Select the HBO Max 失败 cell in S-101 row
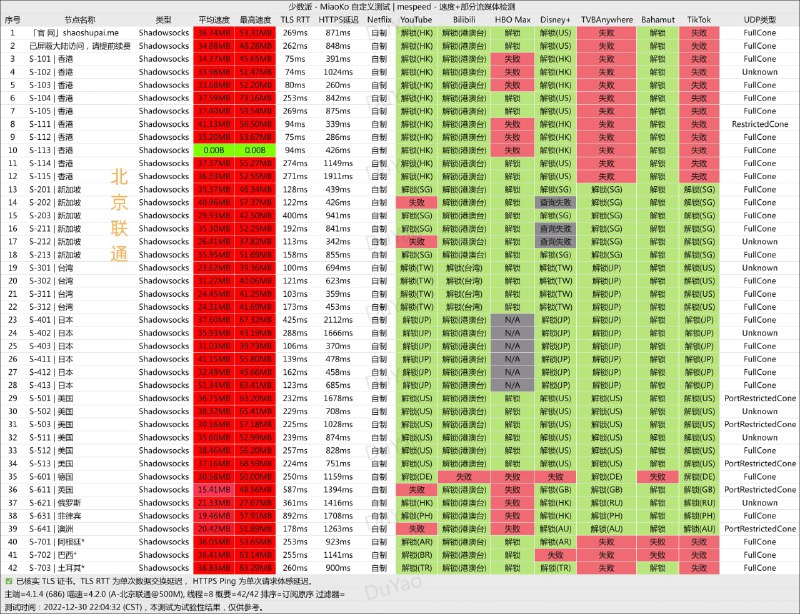 [x=512, y=59]
